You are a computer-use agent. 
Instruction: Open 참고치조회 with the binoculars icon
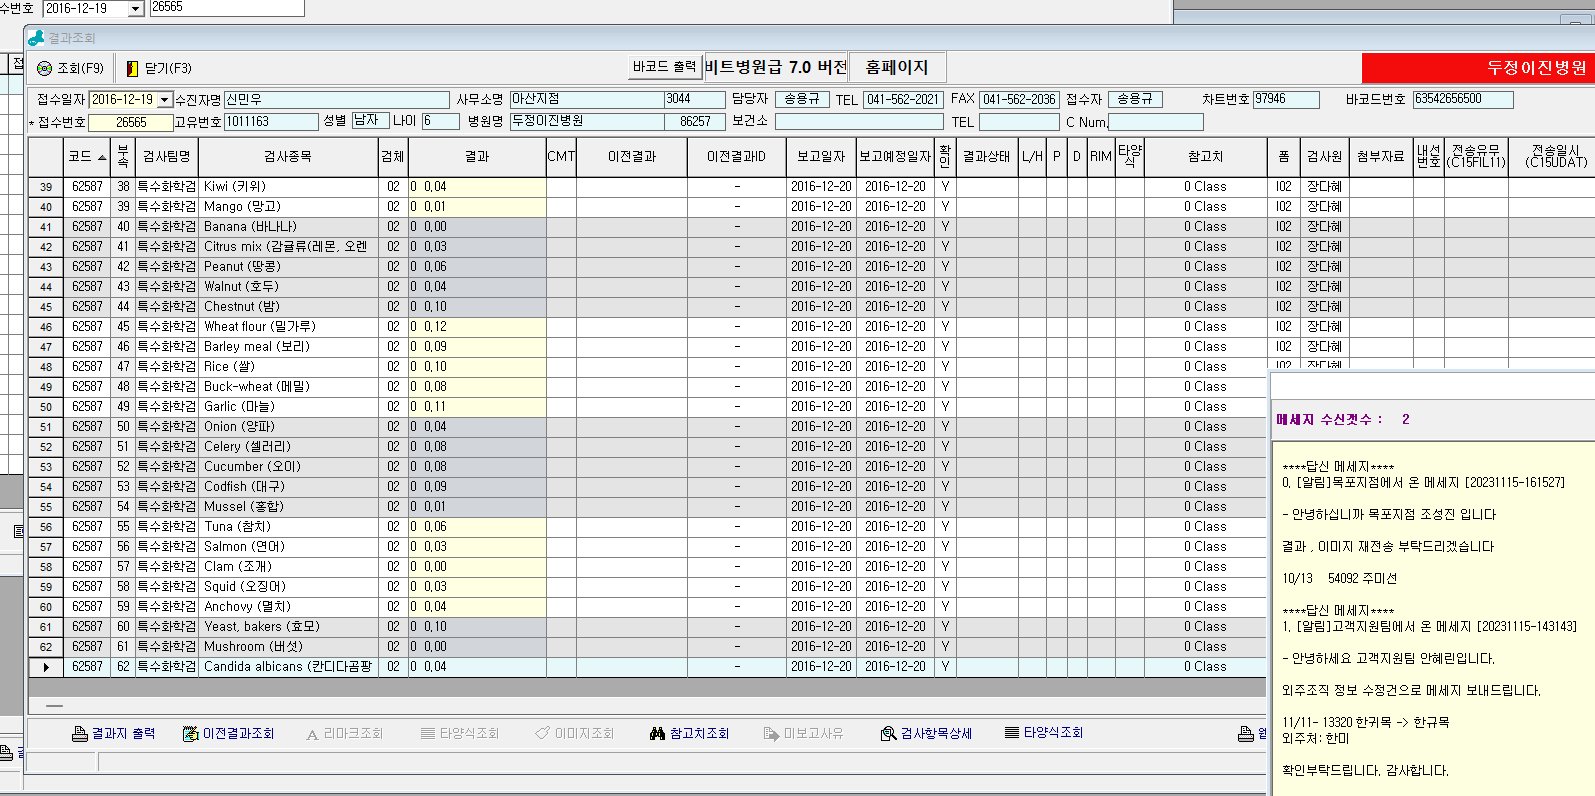[x=657, y=734]
